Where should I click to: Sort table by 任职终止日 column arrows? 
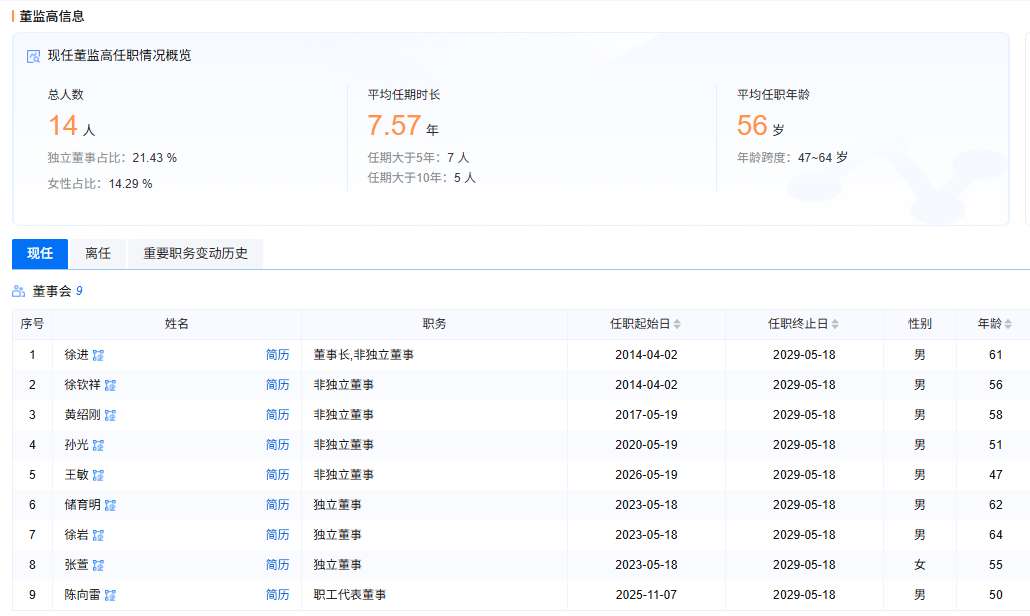(835, 324)
